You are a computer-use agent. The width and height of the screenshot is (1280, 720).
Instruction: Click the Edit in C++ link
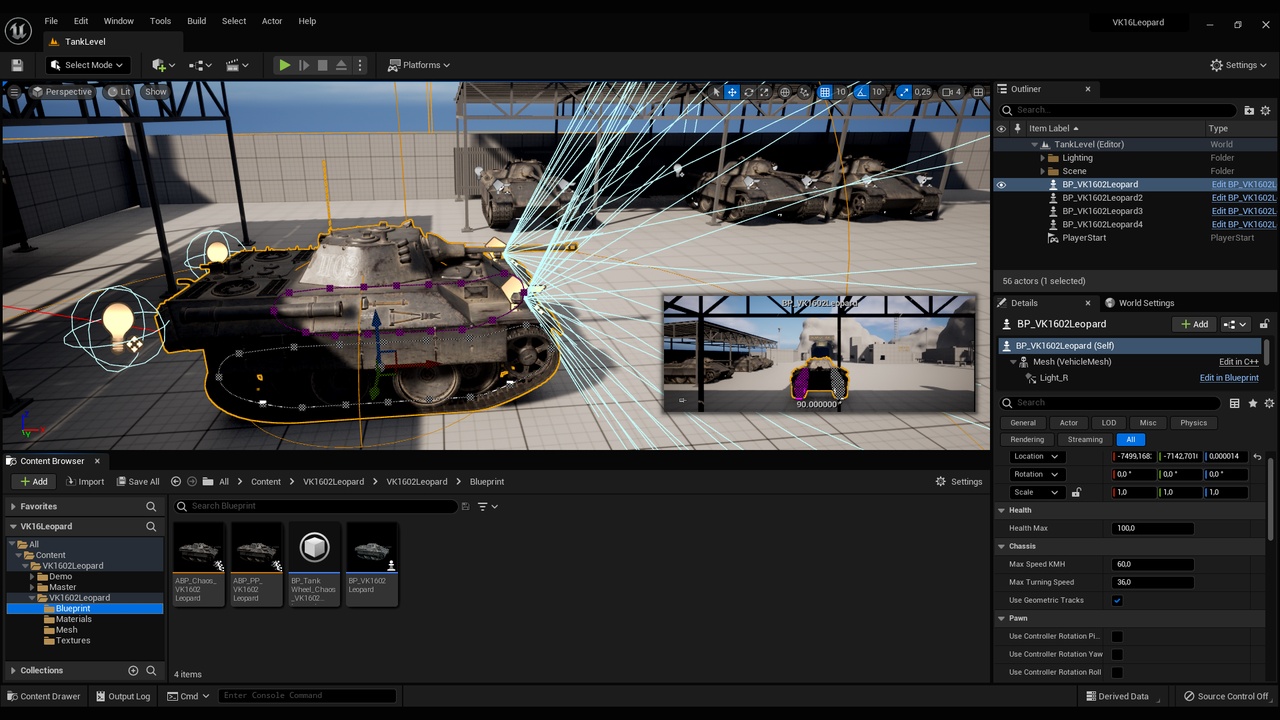(1238, 362)
